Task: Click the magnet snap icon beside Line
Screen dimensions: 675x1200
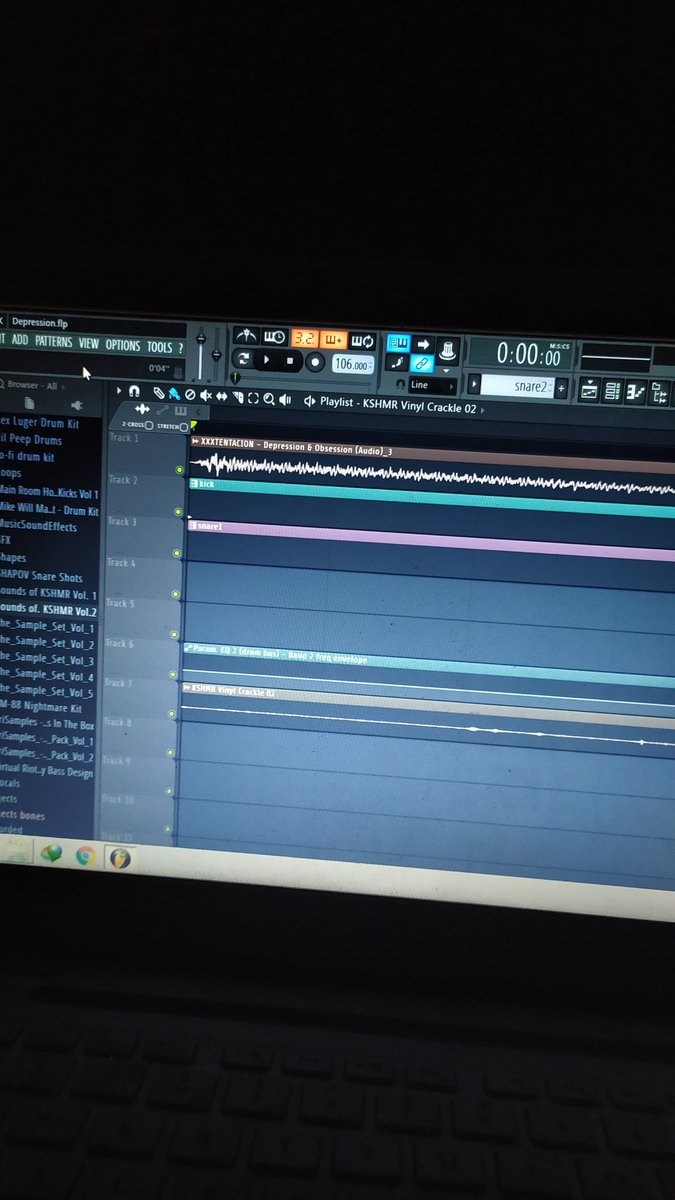Action: point(401,383)
